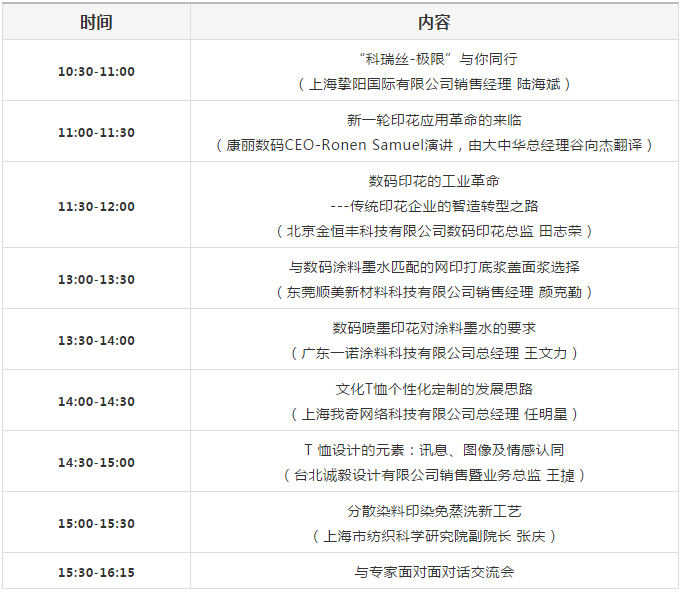Select the 14:00-14:30 time slot

coord(96,401)
